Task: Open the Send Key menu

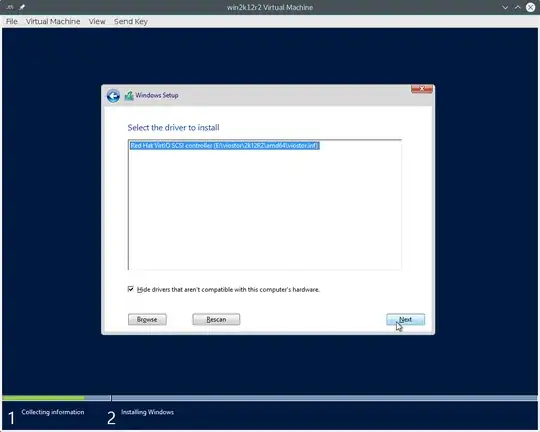Action: click(x=131, y=21)
